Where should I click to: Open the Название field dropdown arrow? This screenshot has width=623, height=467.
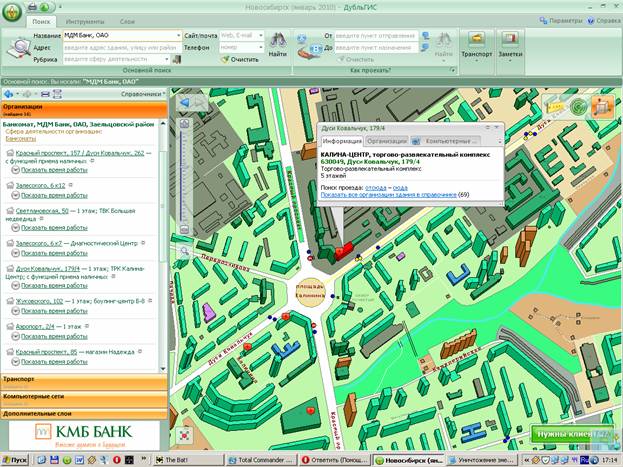coord(179,35)
